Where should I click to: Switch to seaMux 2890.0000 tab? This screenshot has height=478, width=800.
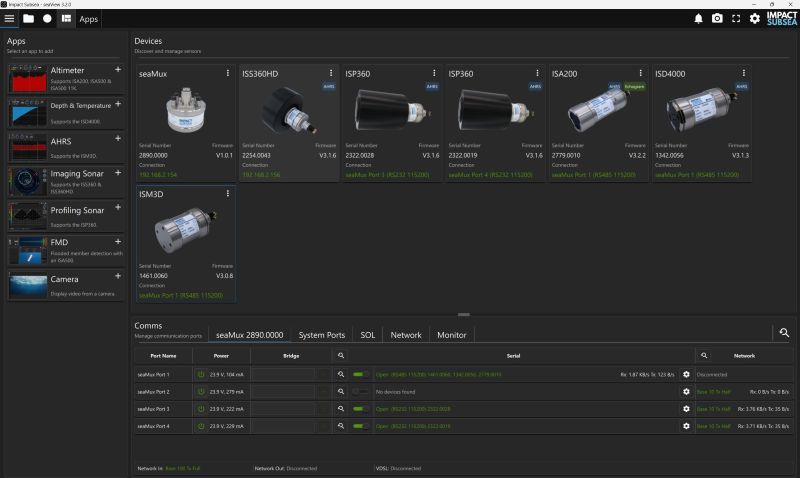pos(249,335)
